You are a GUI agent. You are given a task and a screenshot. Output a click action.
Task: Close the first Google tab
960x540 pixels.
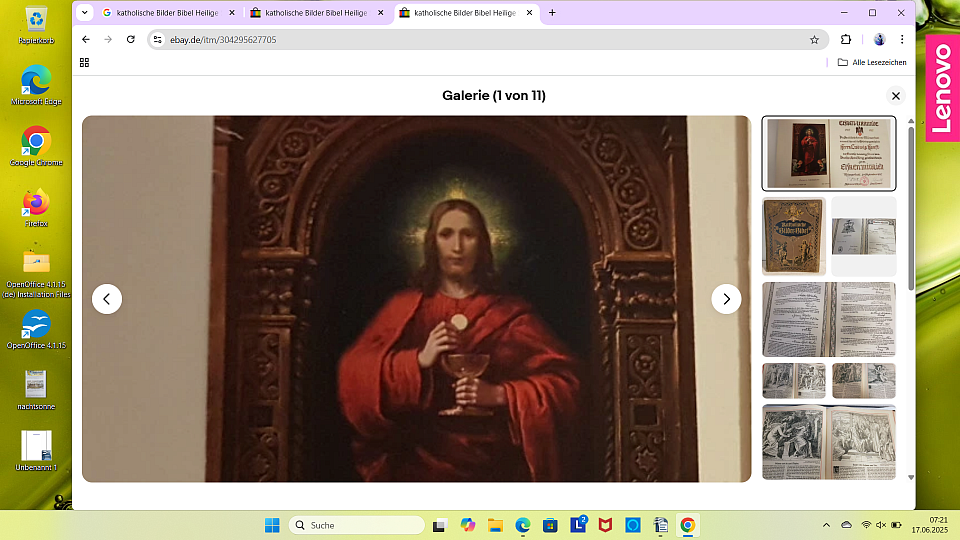tap(232, 13)
